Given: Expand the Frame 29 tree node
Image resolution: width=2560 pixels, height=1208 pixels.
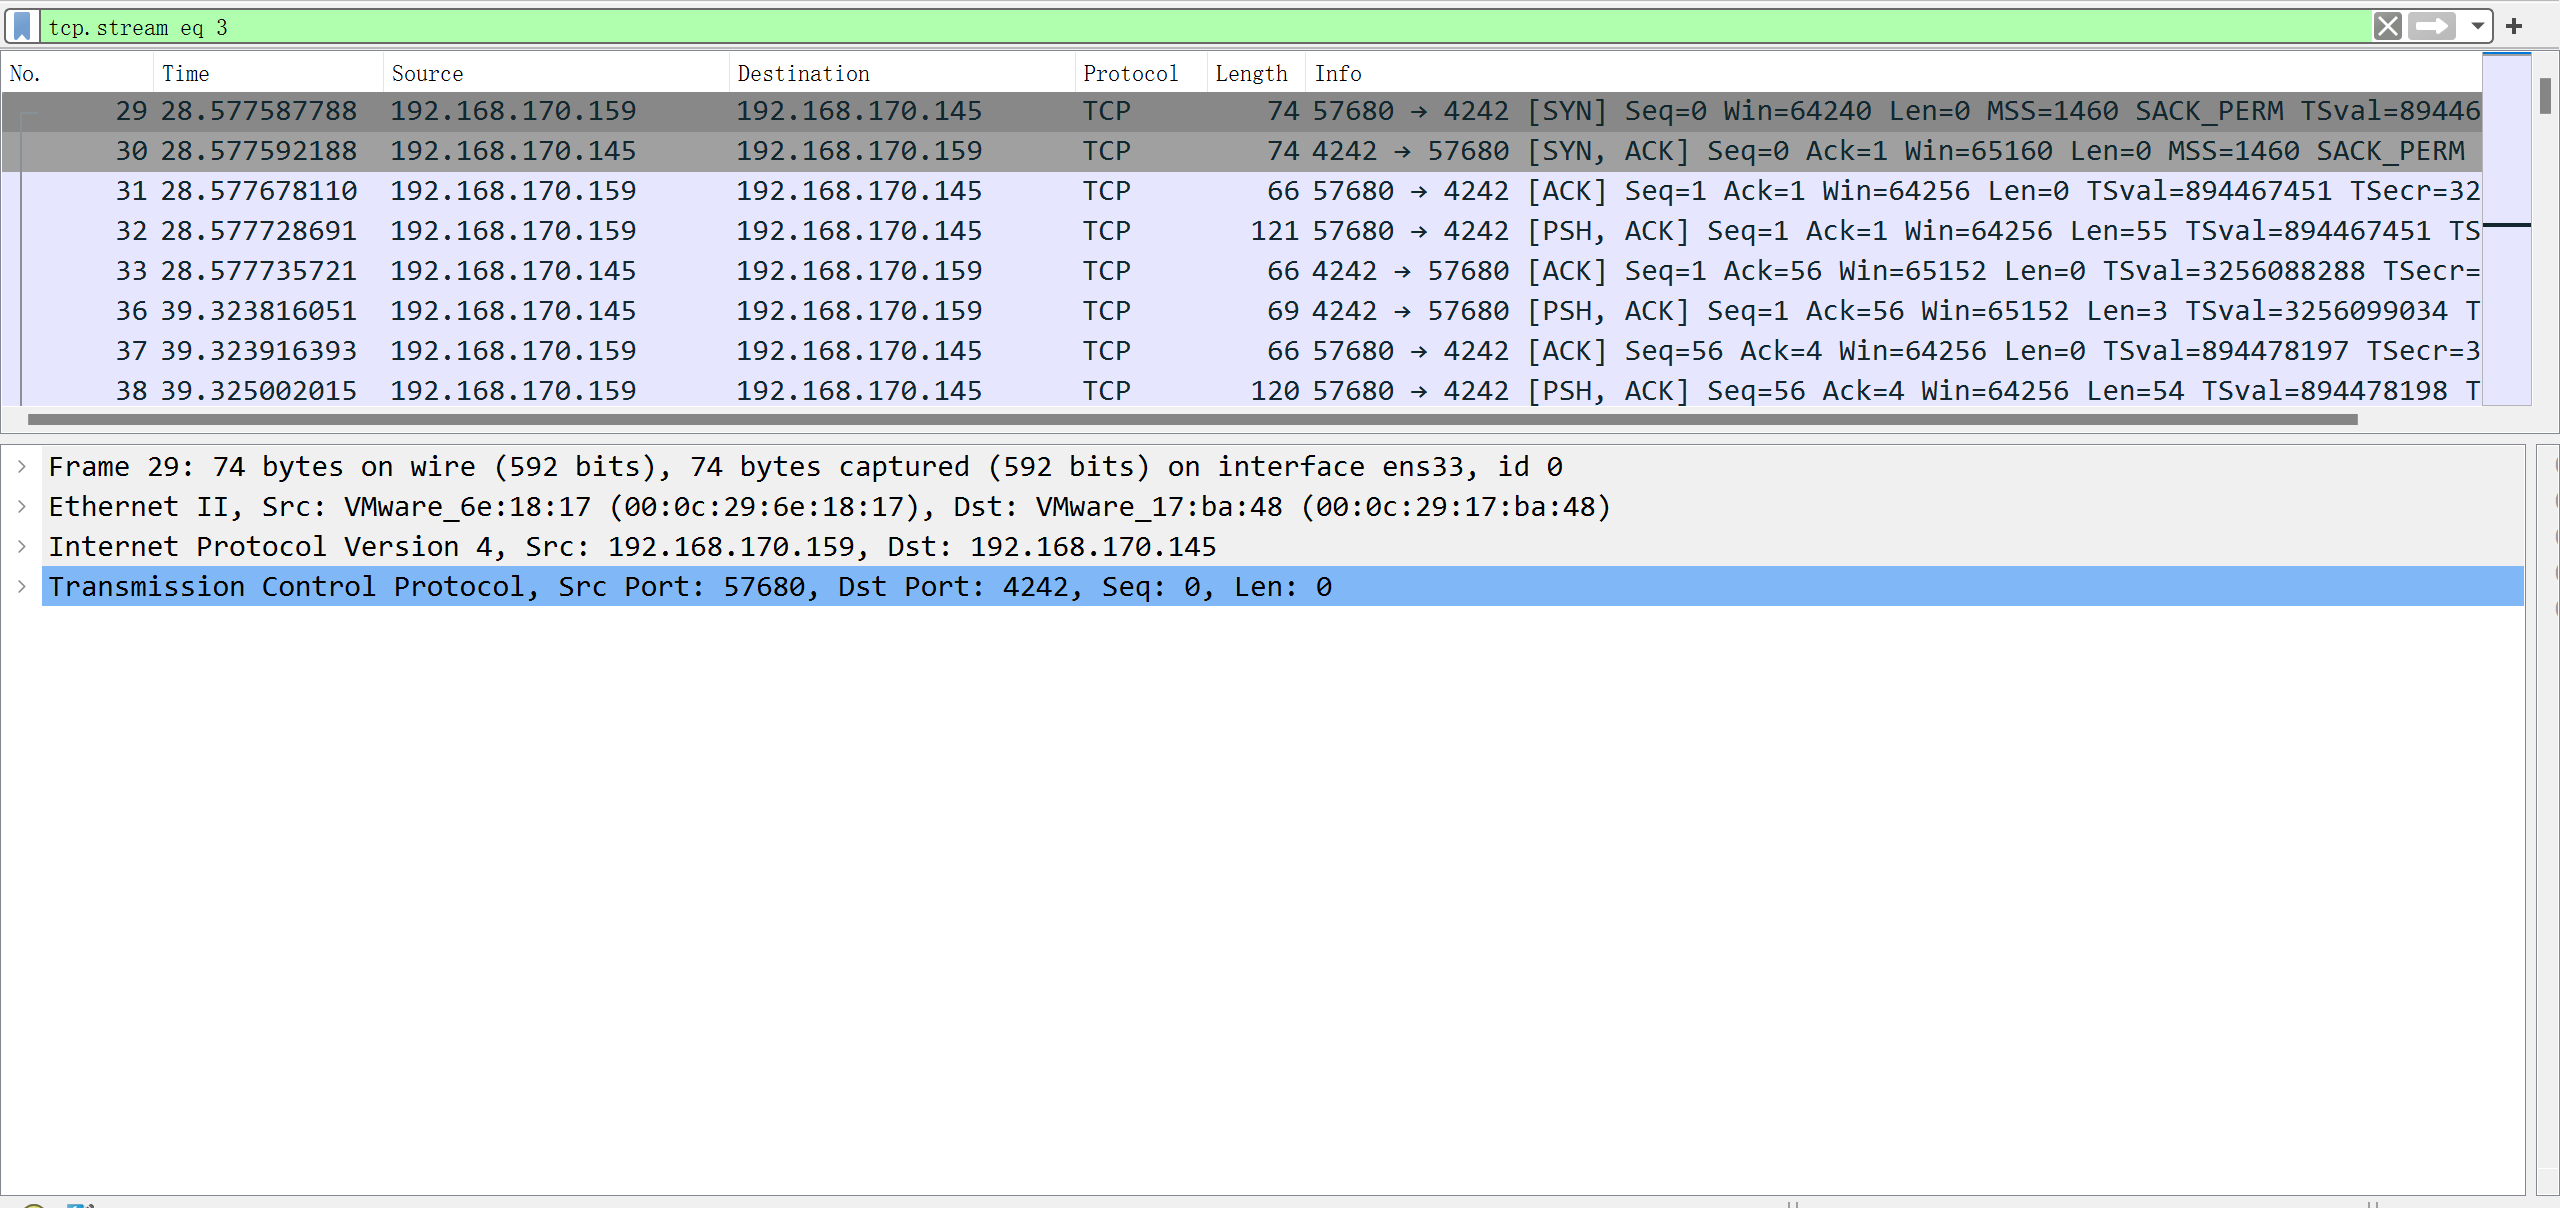Looking at the screenshot, I should point(22,466).
